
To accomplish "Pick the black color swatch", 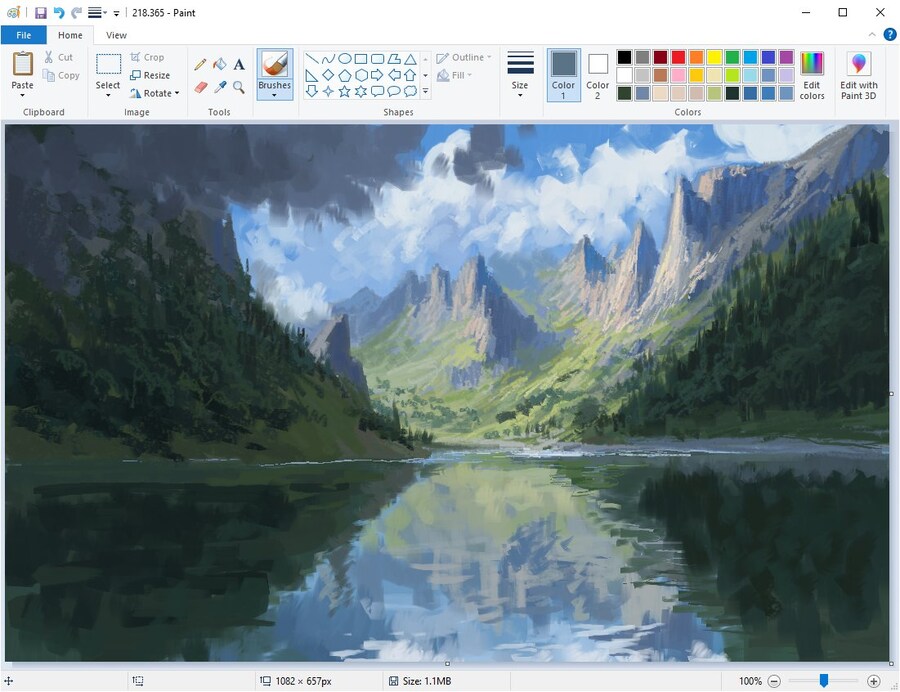I will pos(624,57).
